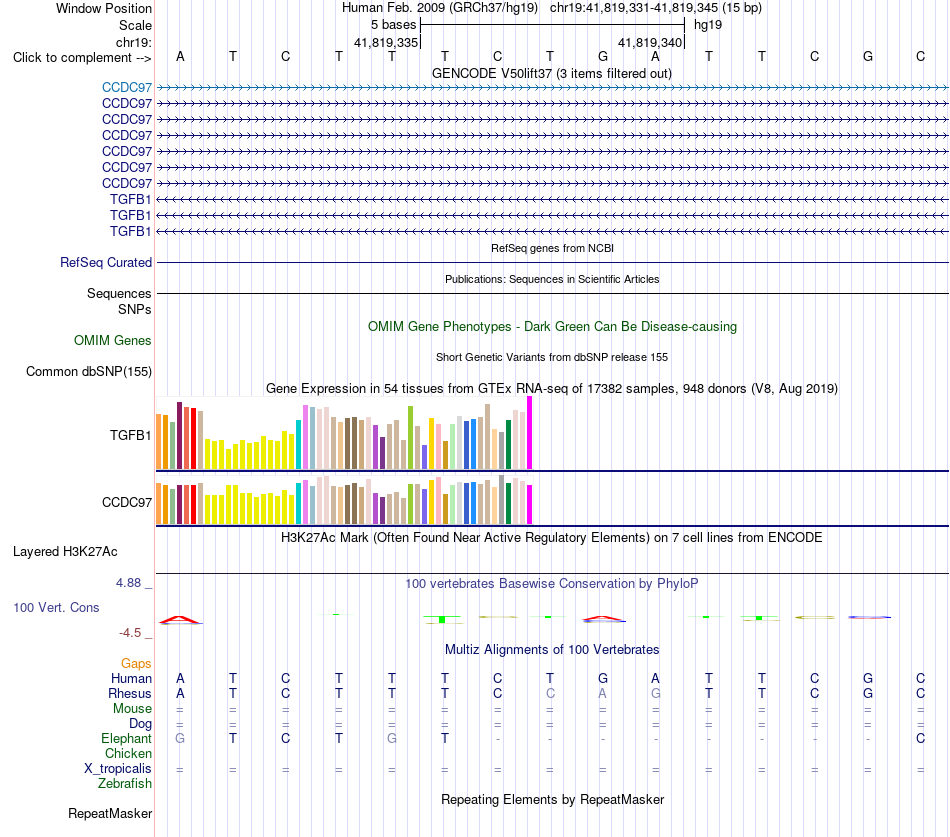The width and height of the screenshot is (950, 837).
Task: Open the light-blue highlighted CCDC97 transcript label
Action: 127,87
